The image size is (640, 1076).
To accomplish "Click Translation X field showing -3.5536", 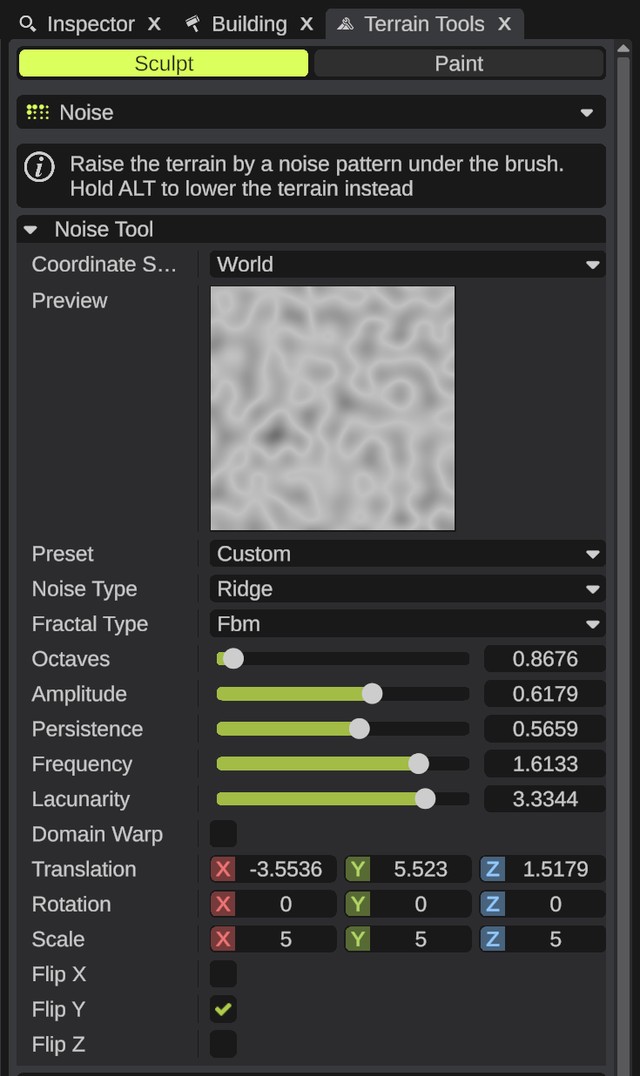I will click(x=285, y=869).
